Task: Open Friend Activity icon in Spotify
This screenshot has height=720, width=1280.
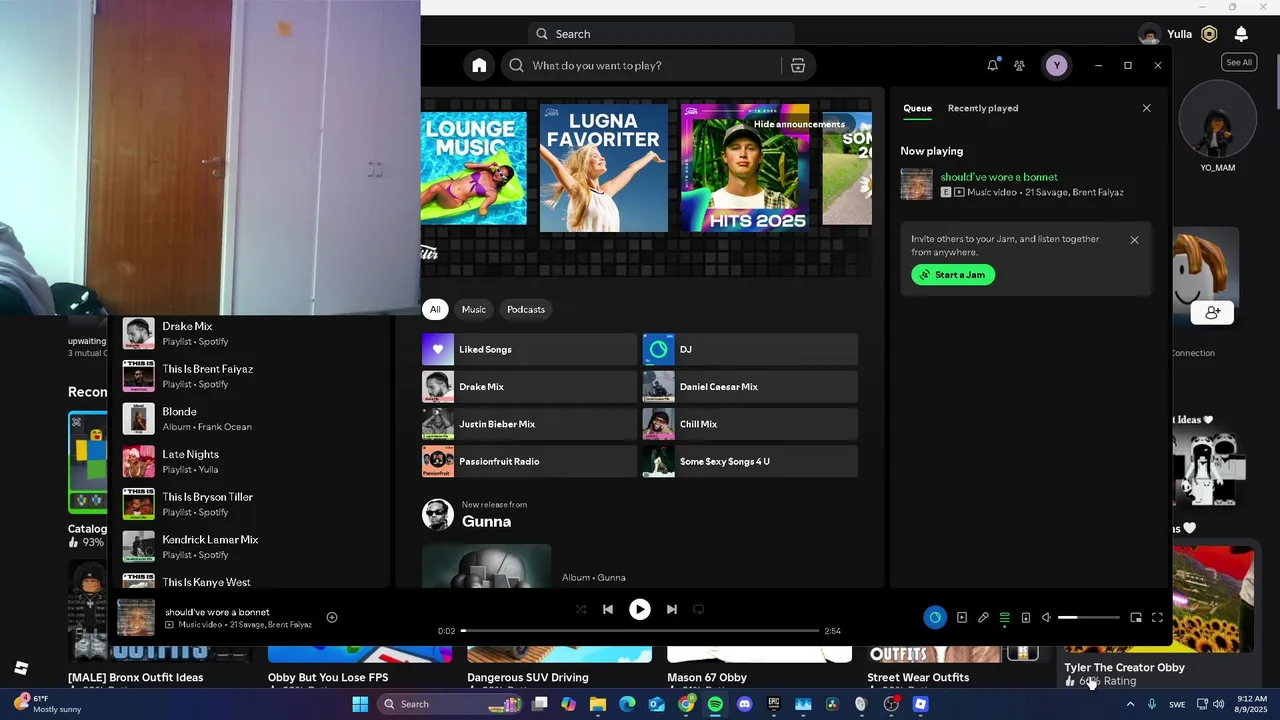Action: point(1019,65)
